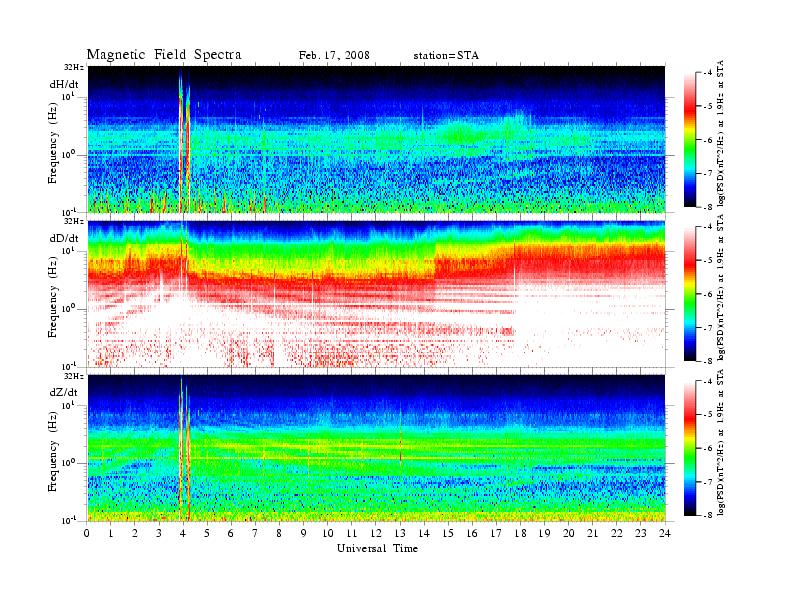Click the "Magnetic Field Spectra" title
Screen dimensions: 792x612
click(164, 55)
